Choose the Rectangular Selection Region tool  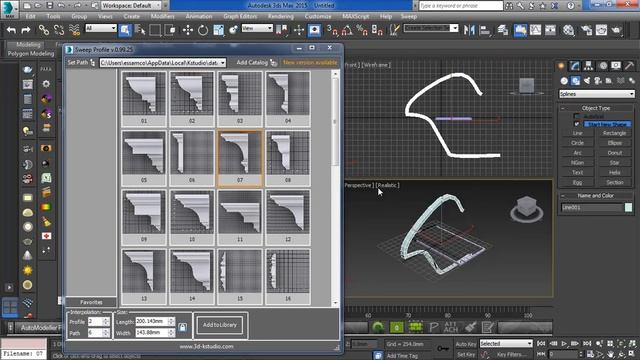(x=155, y=30)
